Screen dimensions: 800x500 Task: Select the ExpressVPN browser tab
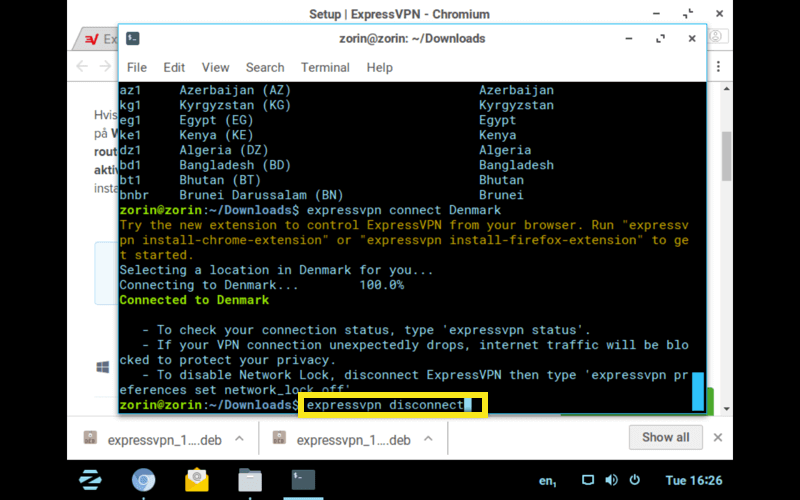(x=97, y=39)
